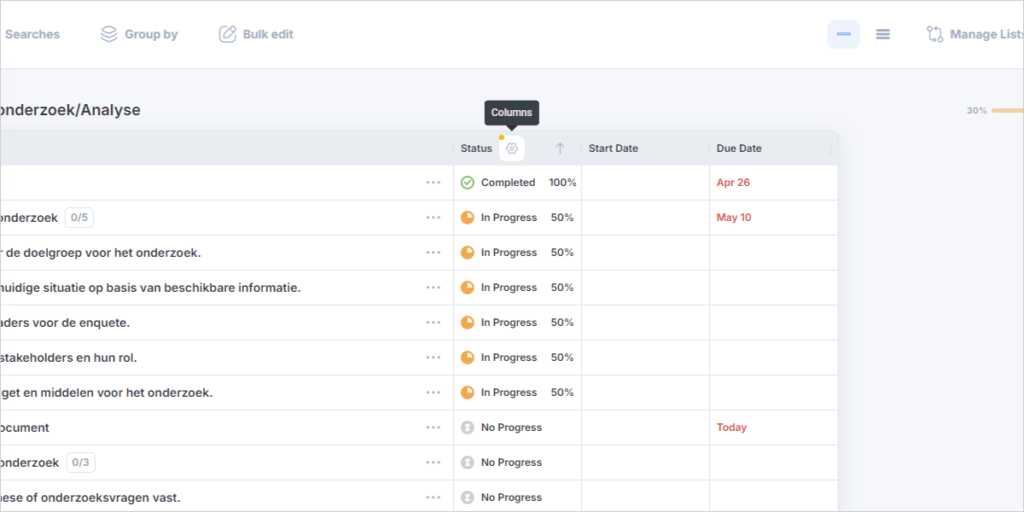1024x512 pixels.
Task: Click the 30% progress bar
Action: (1005, 110)
